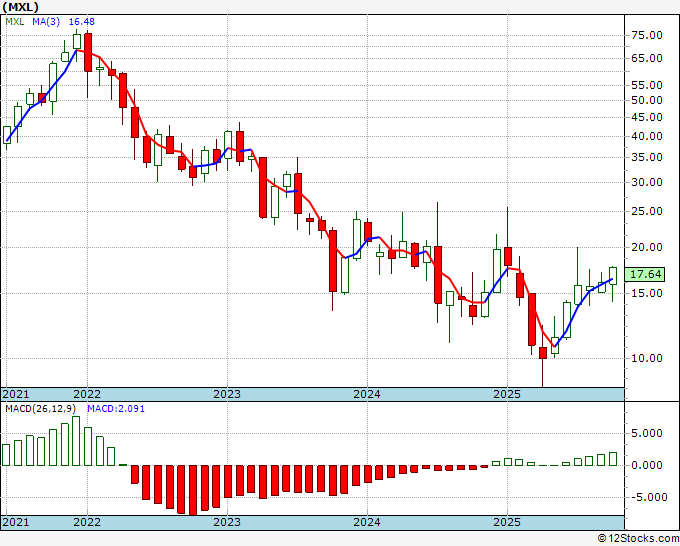
Task: Click the 10.00 price axis label
Action: pyautogui.click(x=647, y=358)
